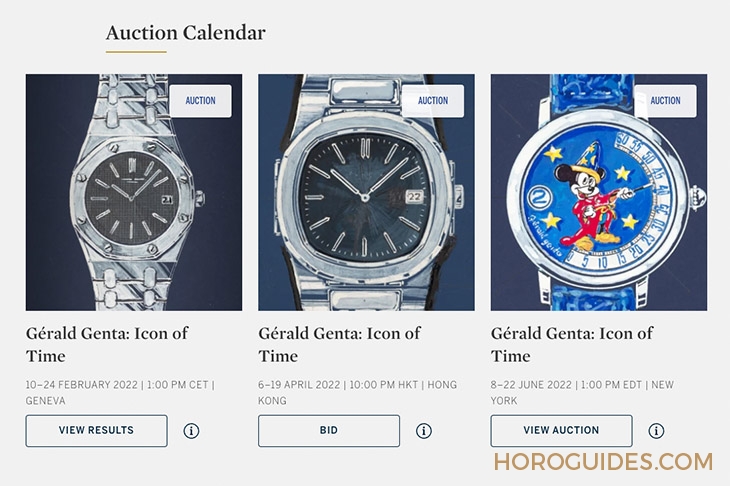Select the 6–19 April 2022 Hong Kong date line
The width and height of the screenshot is (730, 486).
coord(358,392)
